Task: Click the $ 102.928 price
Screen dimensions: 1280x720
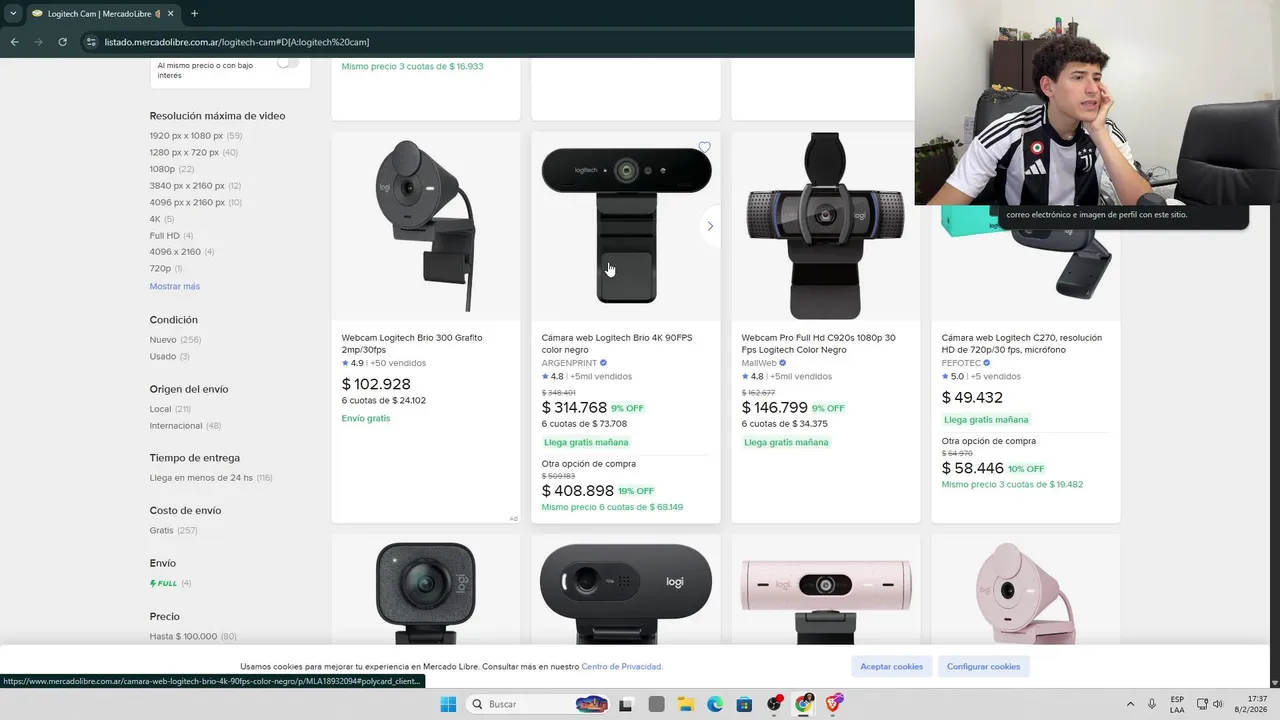Action: 376,384
